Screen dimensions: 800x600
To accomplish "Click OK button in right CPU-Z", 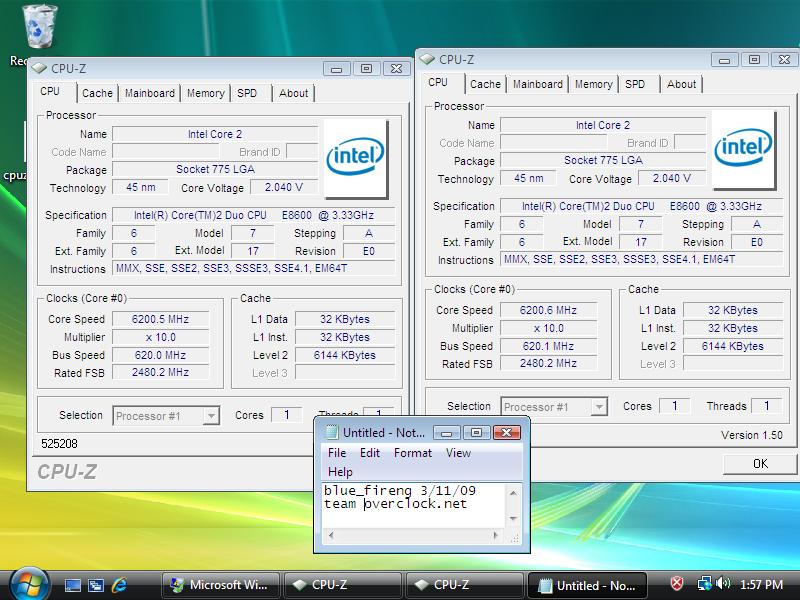I will click(x=760, y=464).
